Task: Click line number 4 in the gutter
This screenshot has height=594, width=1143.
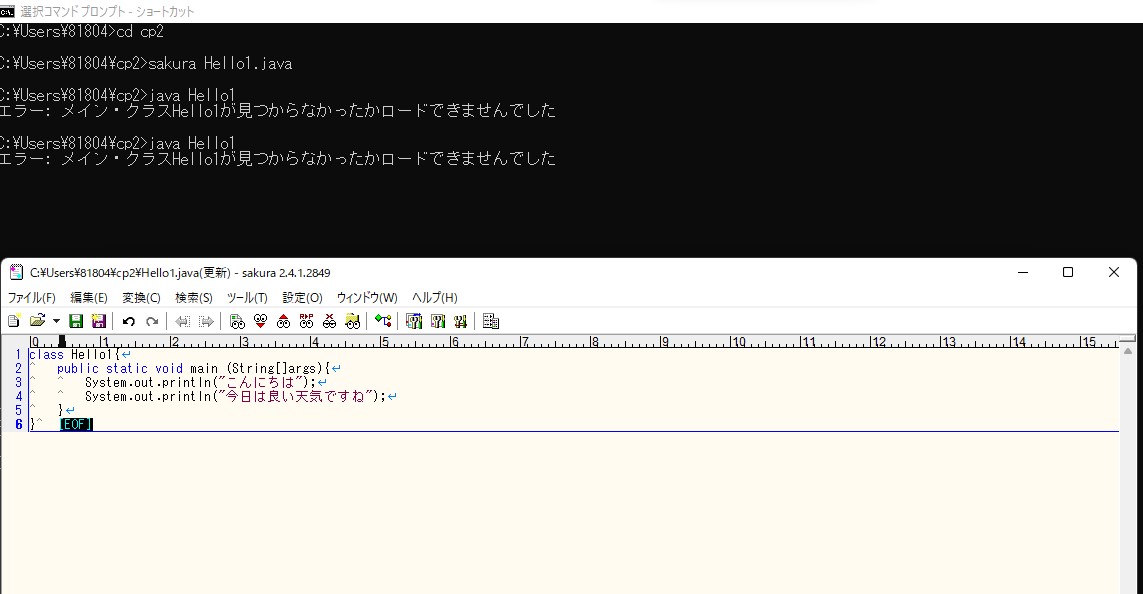Action: tap(18, 396)
